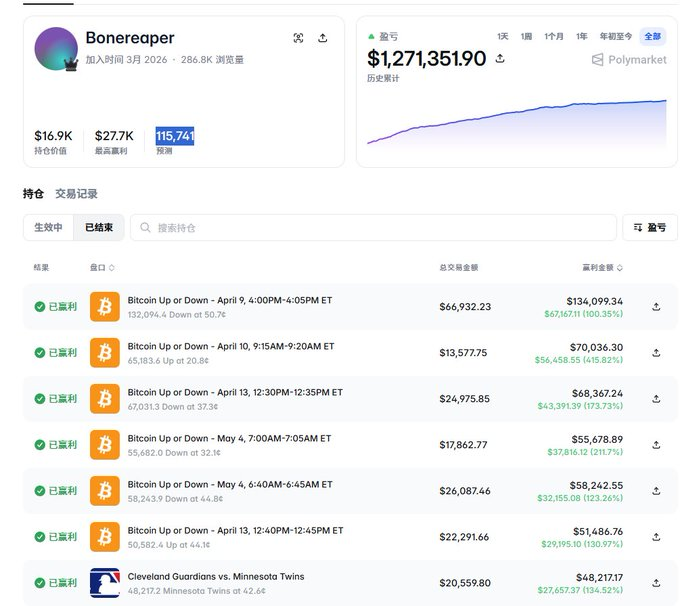Click the $48,217.17 winnings value
680x606 pixels.
[x=599, y=577]
